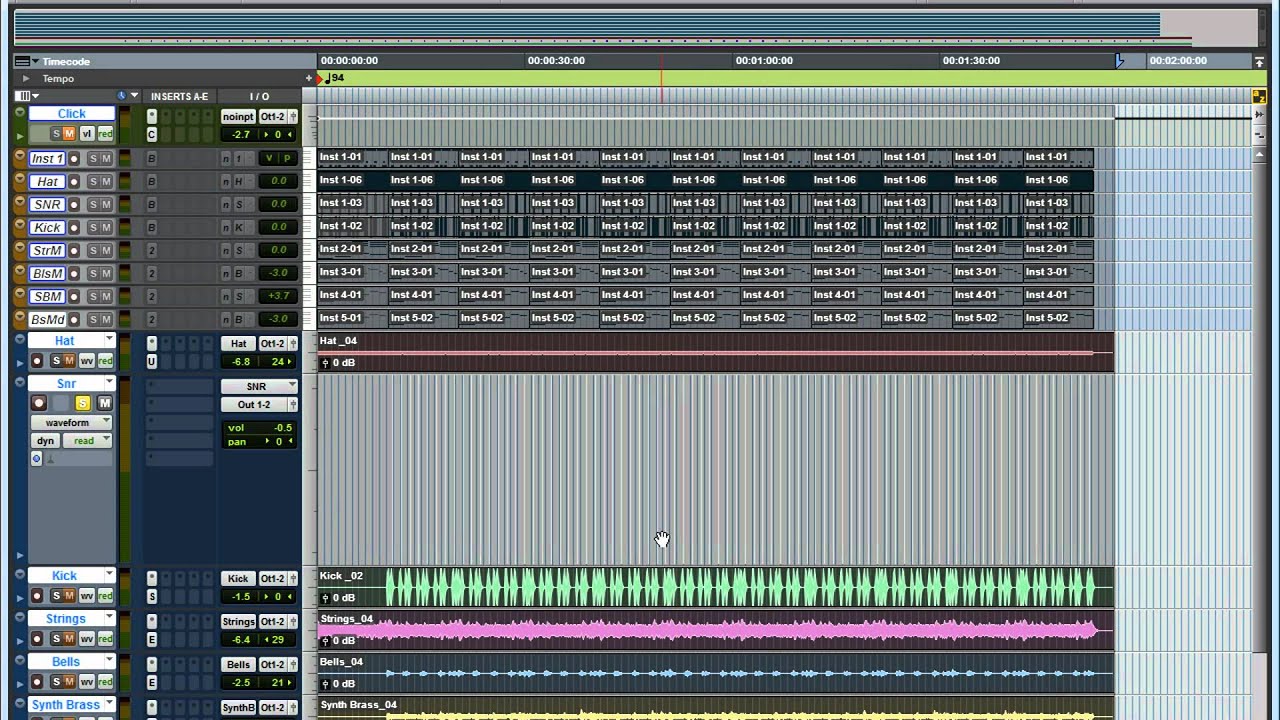Click the tempo marker 94

pos(333,78)
